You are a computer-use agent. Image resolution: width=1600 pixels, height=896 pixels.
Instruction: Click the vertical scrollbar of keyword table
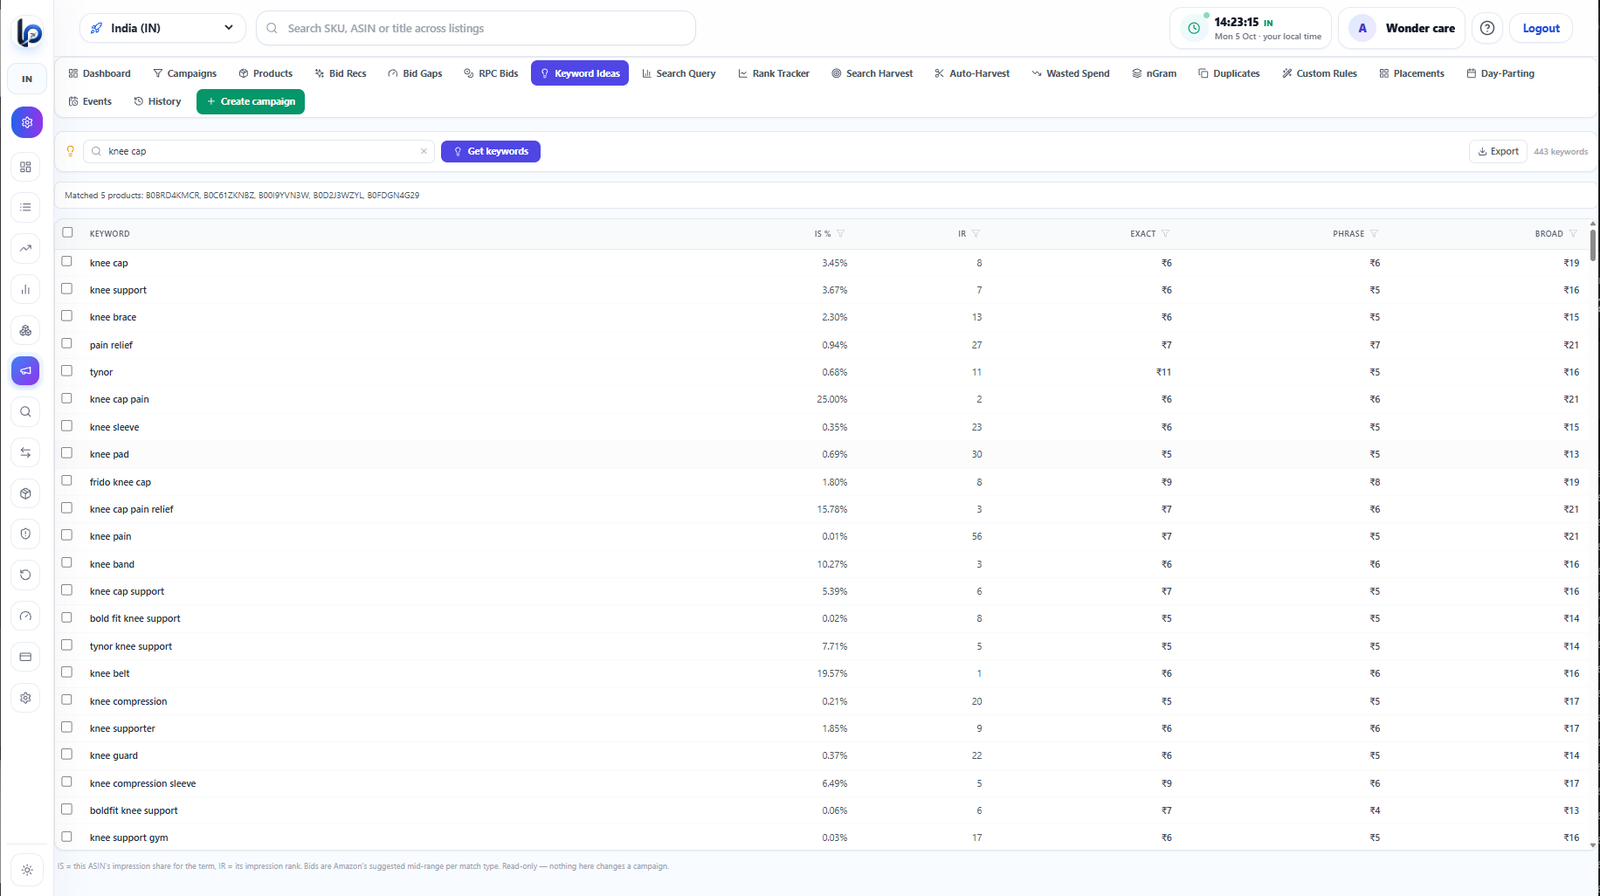point(1593,244)
